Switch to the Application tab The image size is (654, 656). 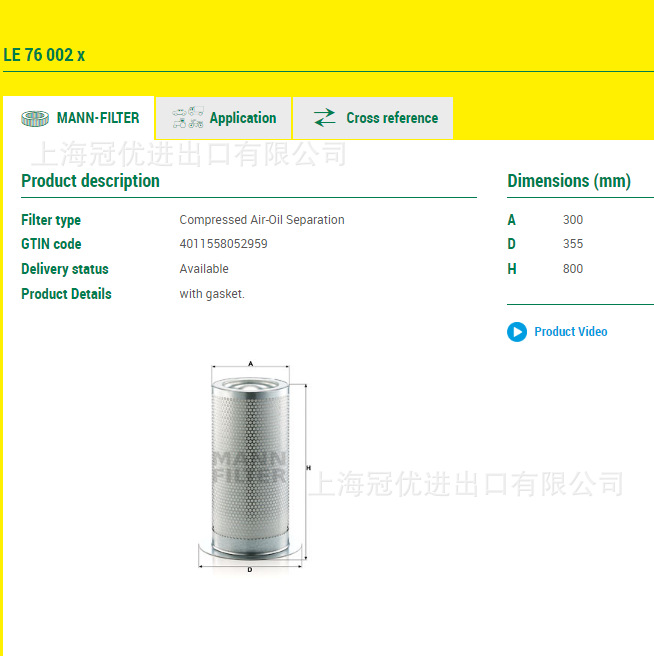point(223,118)
